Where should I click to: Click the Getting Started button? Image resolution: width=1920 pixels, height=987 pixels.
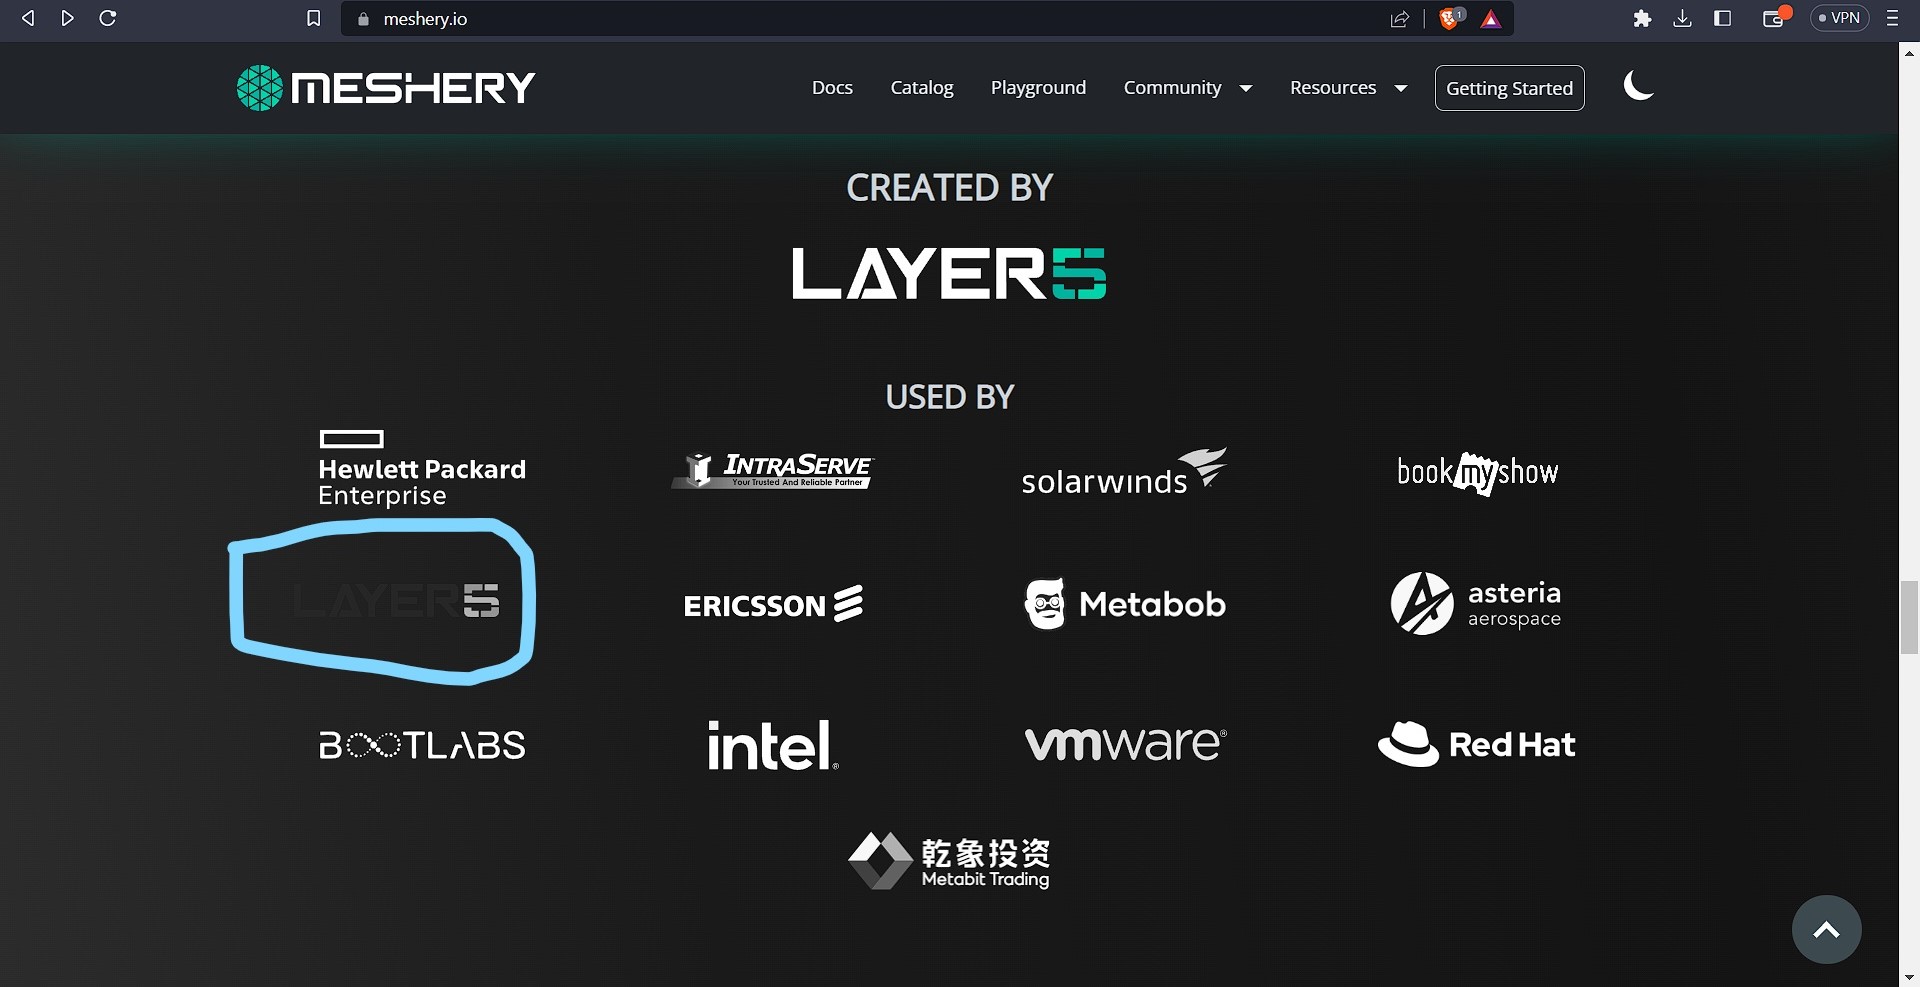pos(1509,88)
